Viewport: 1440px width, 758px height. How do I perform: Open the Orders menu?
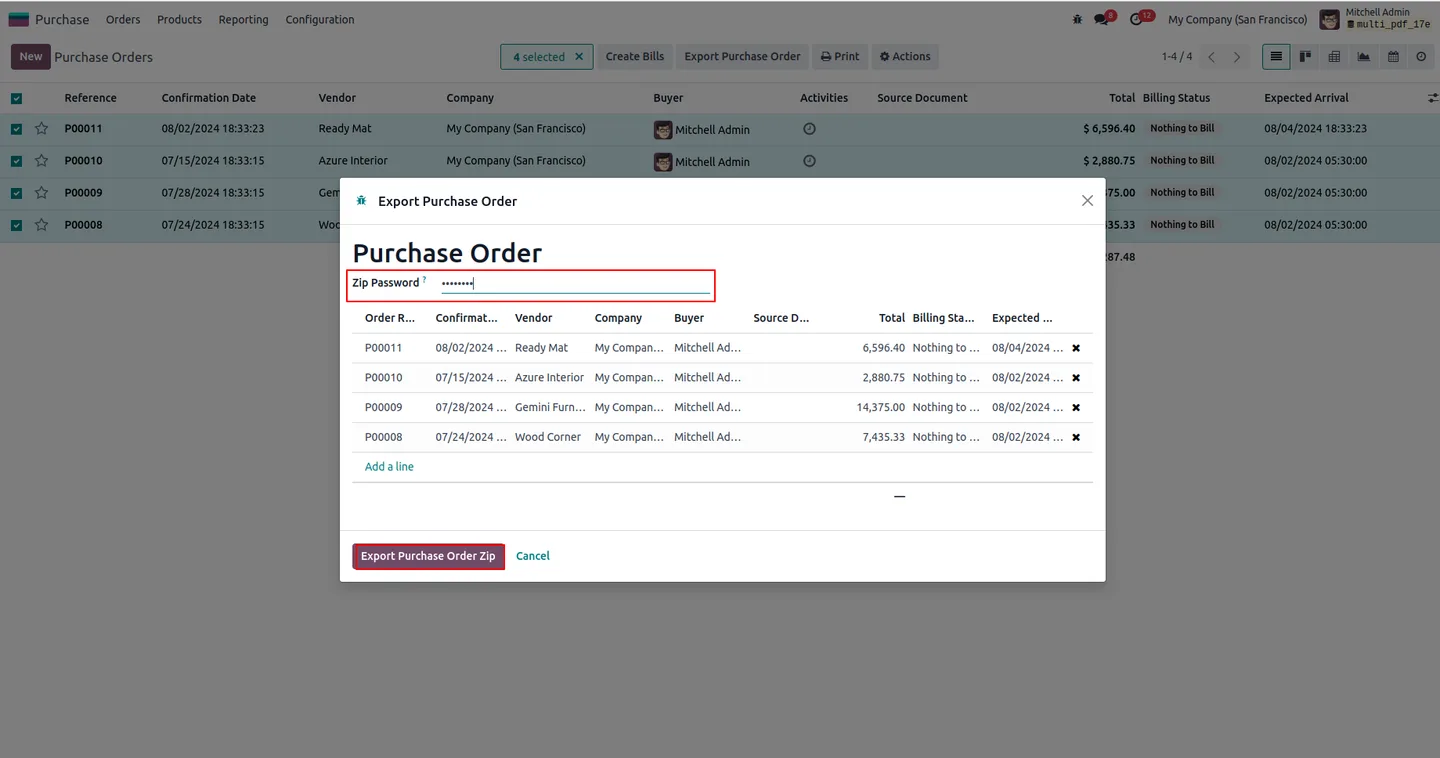pyautogui.click(x=123, y=19)
